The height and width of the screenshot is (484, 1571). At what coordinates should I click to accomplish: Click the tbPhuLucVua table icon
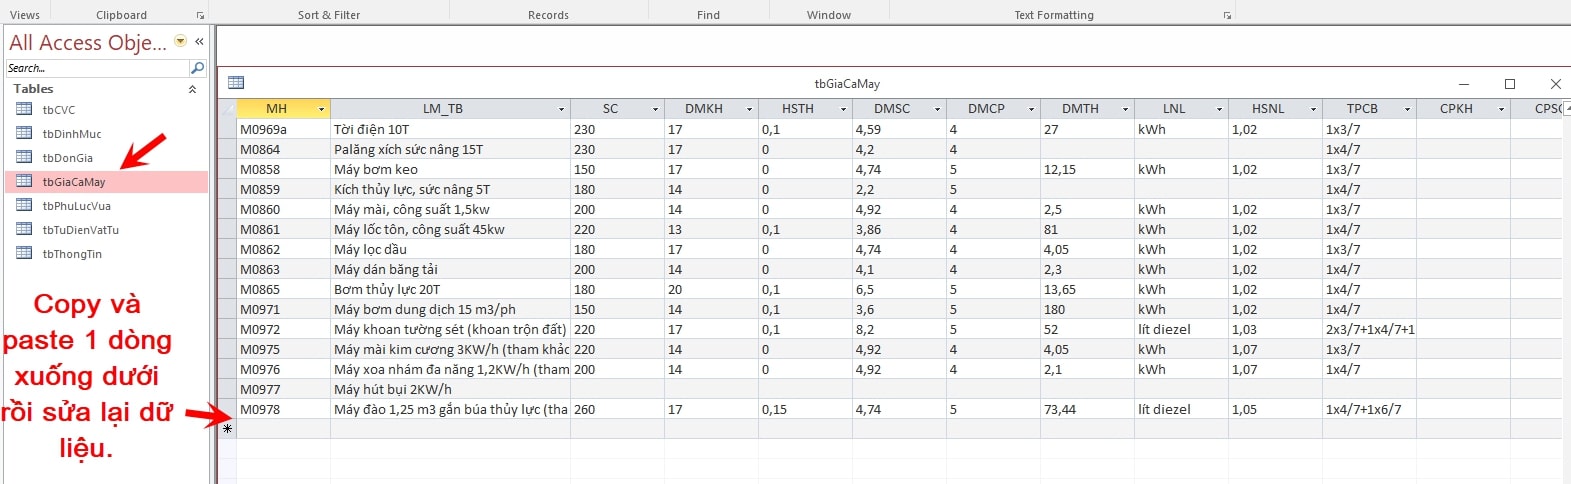(25, 206)
